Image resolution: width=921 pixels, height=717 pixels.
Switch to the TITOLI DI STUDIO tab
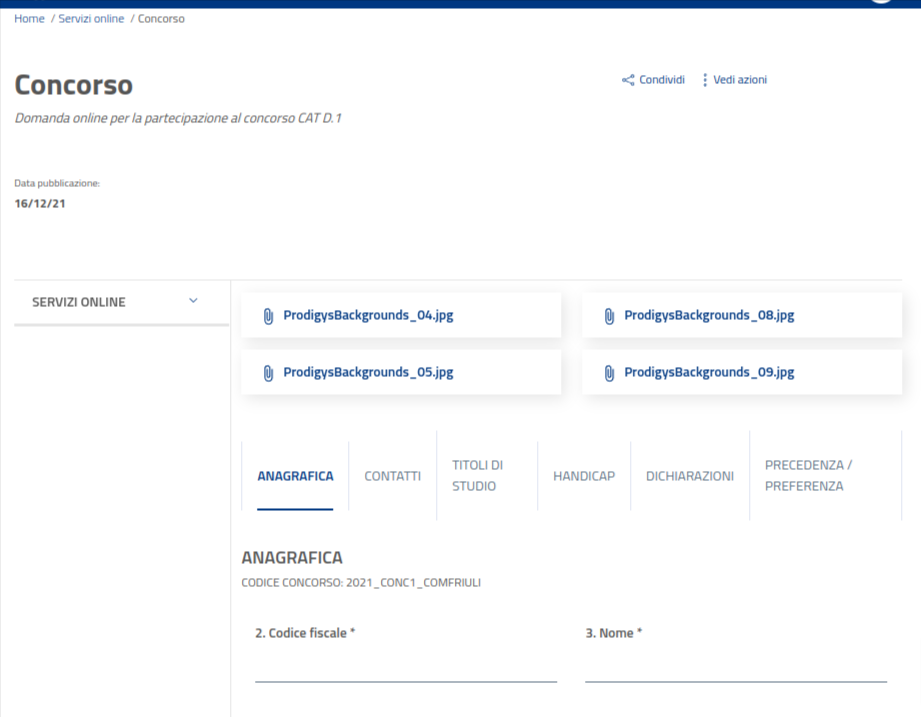click(478, 476)
